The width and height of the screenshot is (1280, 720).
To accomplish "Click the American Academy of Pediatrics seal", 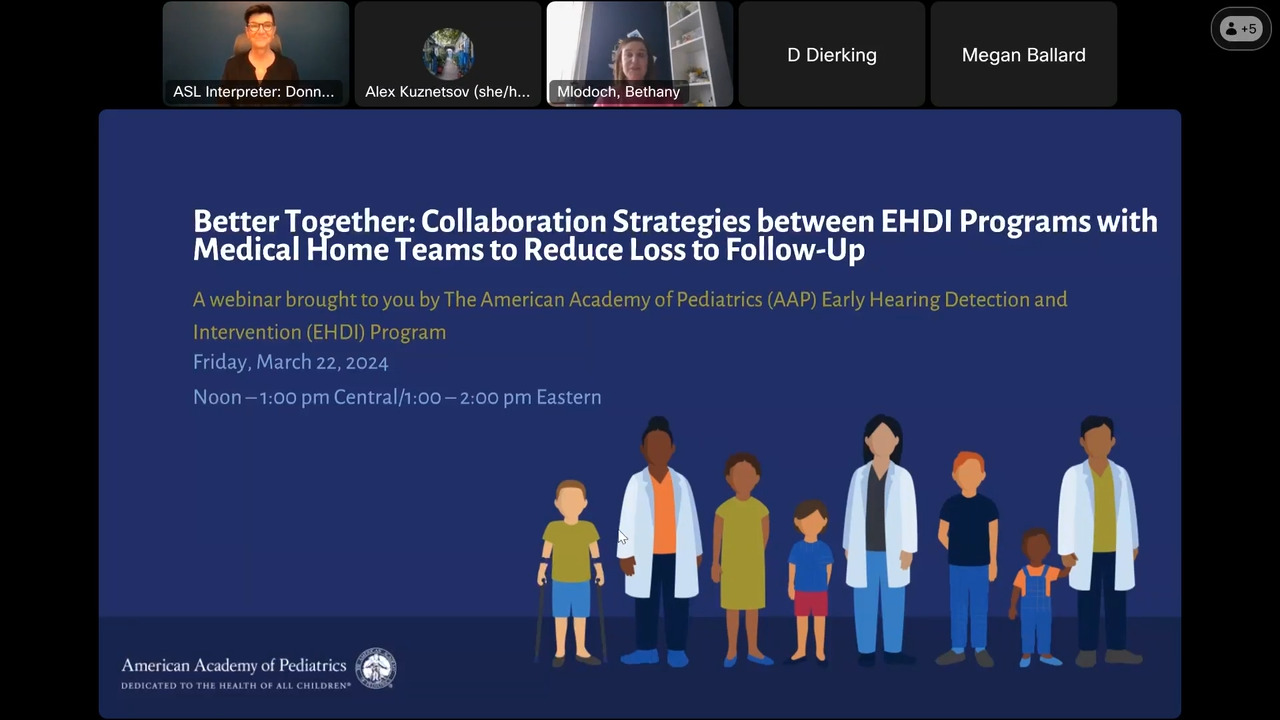I will 376,669.
